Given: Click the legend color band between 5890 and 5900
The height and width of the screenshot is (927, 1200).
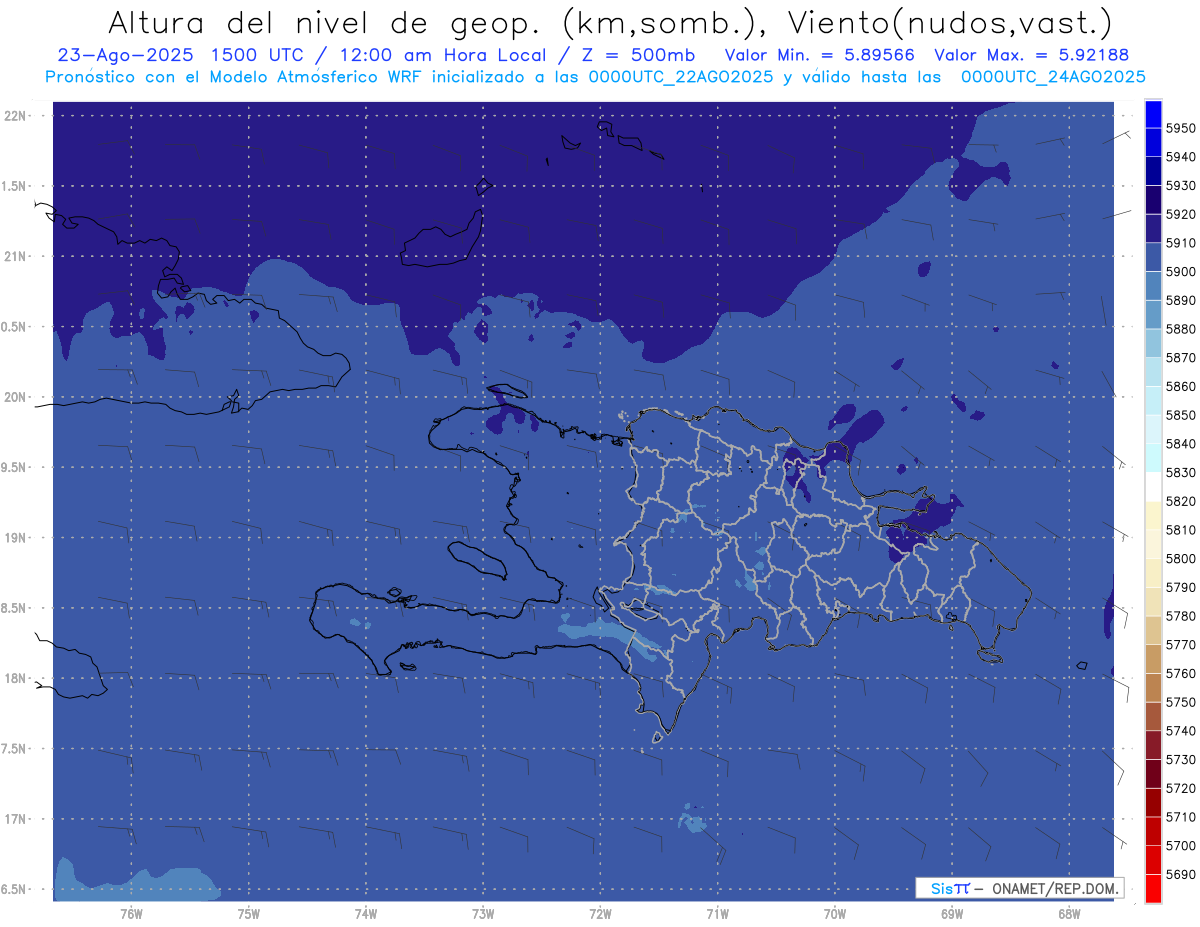Looking at the screenshot, I should pos(1153,286).
